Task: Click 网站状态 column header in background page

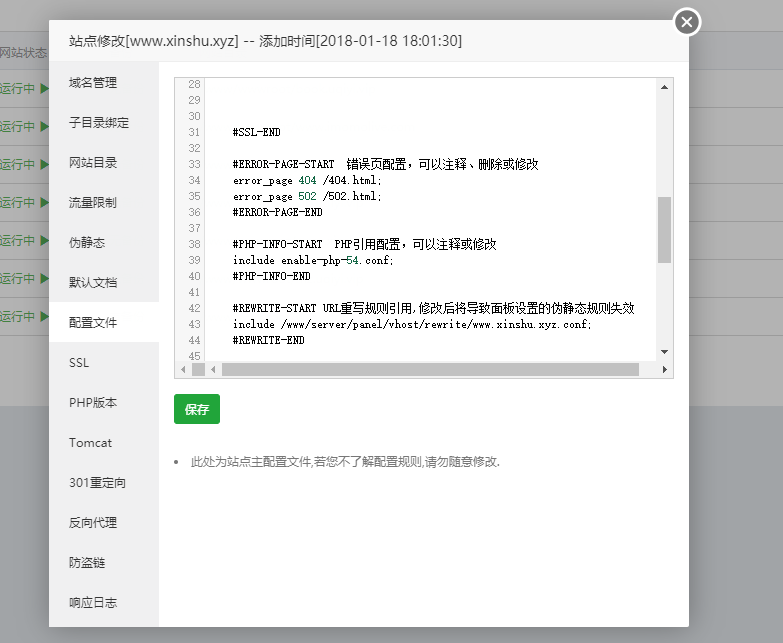Action: tap(23, 52)
